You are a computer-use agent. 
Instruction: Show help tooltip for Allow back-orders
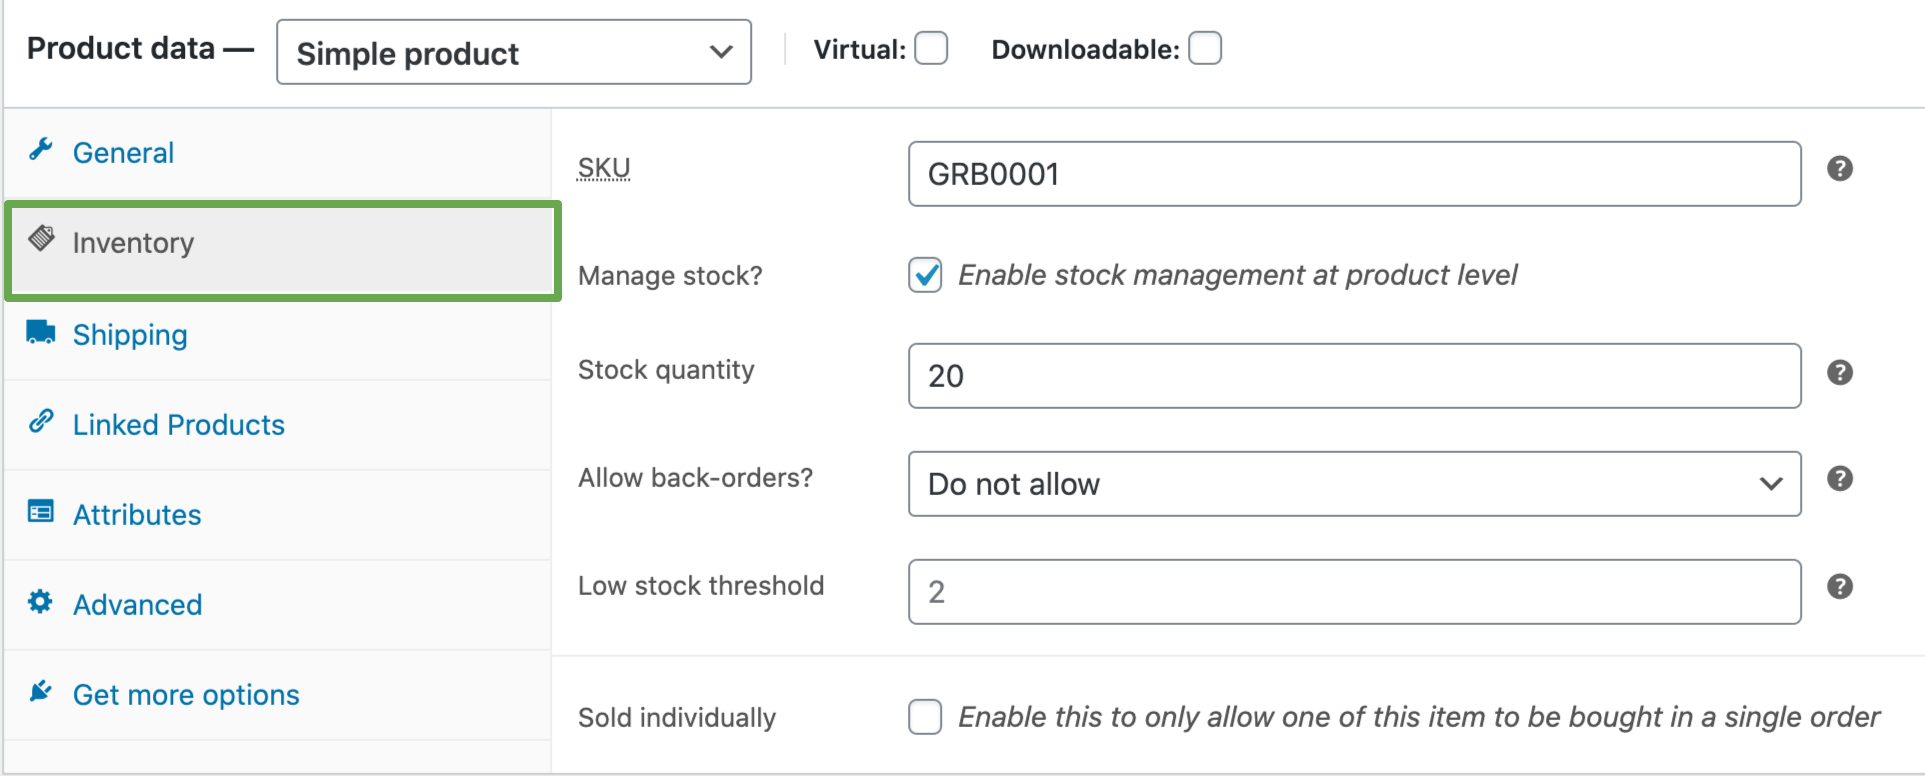pos(1840,479)
